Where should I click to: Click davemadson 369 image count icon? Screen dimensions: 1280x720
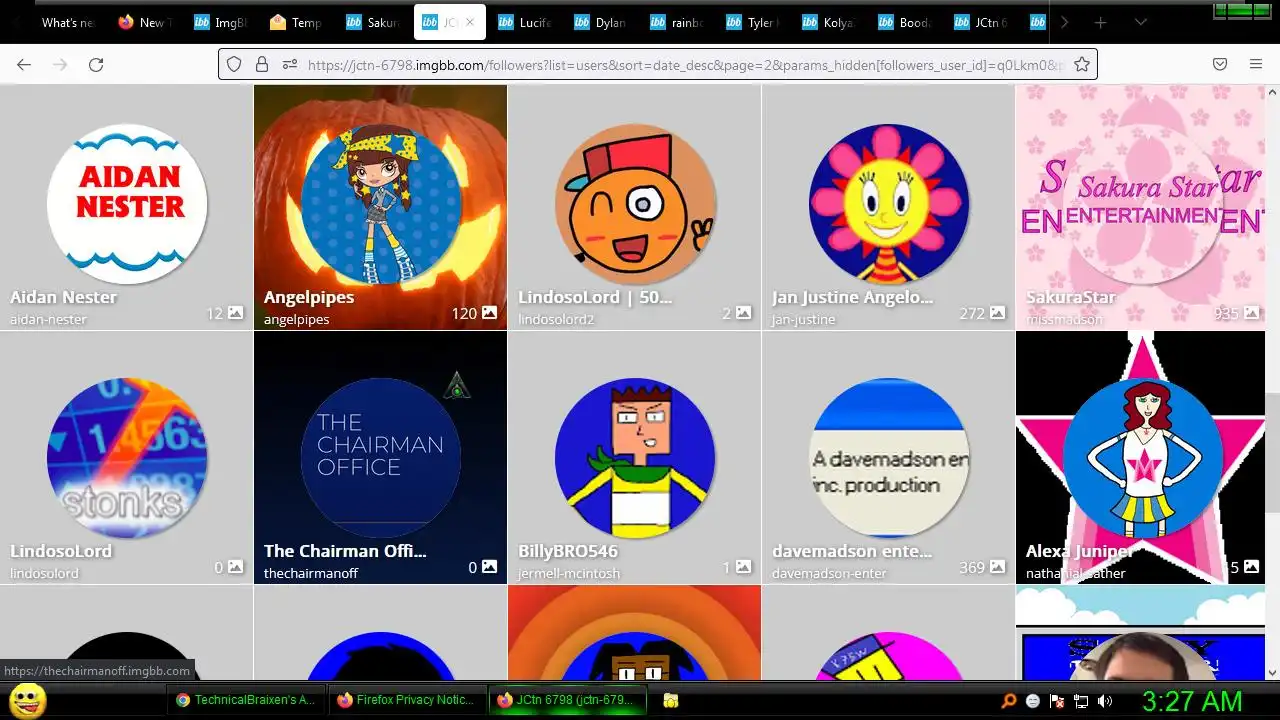(997, 567)
